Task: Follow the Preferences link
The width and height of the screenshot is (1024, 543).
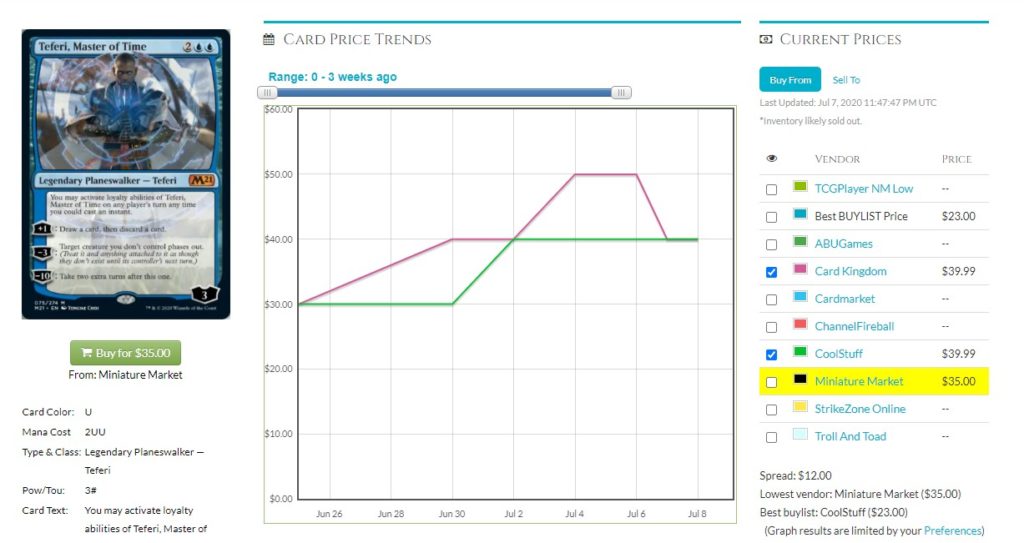Action: (x=952, y=531)
